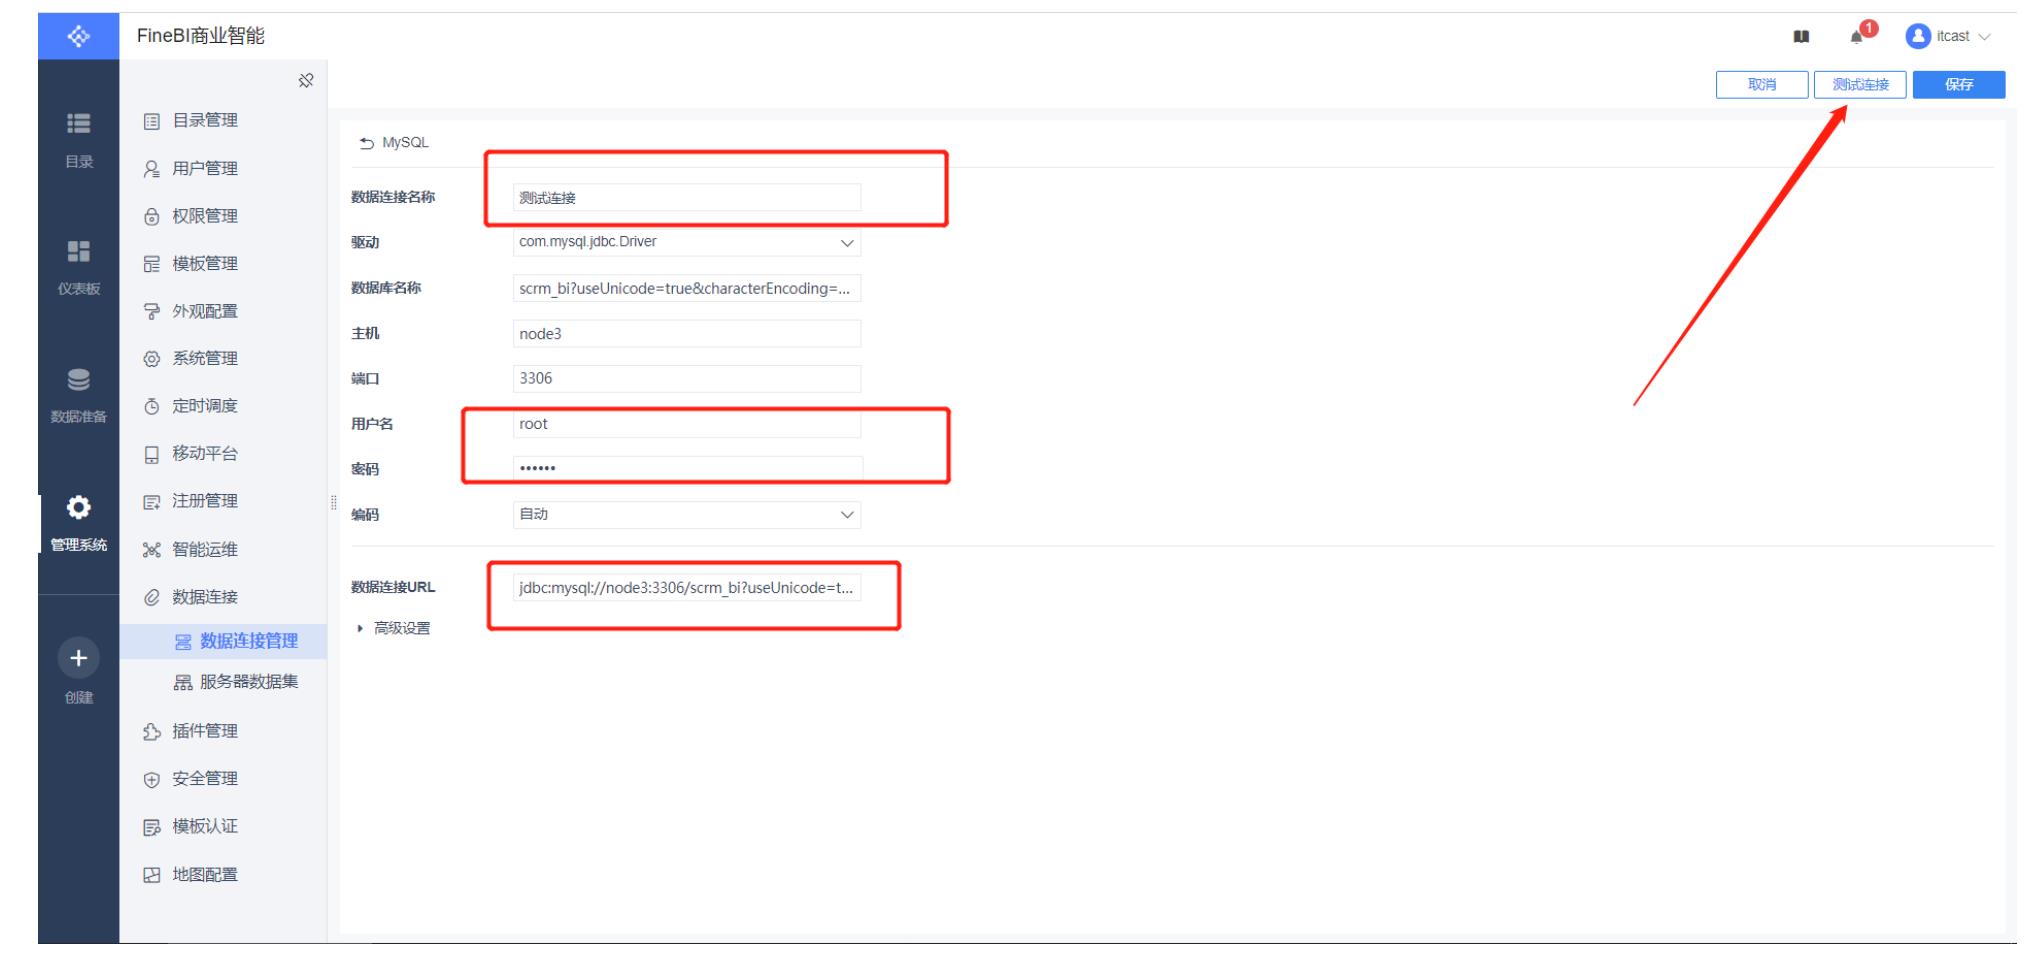Click the sidebar resize handle
The height and width of the screenshot is (959, 2021).
pos(333,503)
